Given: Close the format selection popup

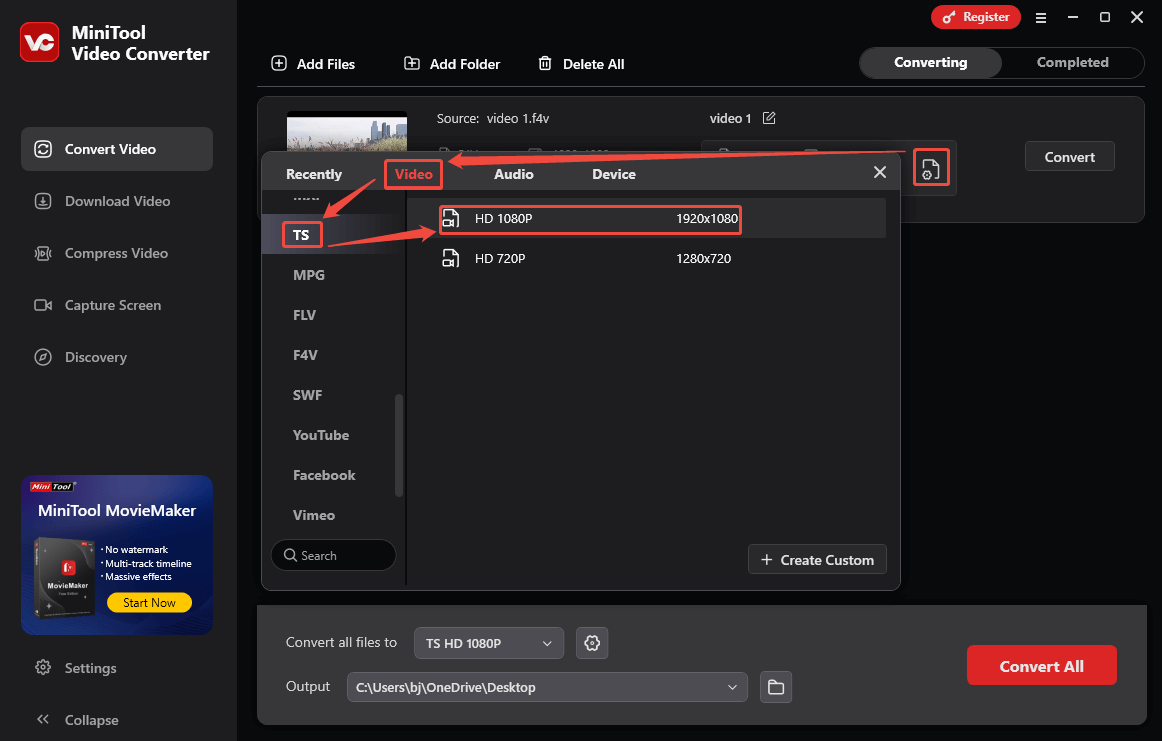Looking at the screenshot, I should [x=880, y=172].
